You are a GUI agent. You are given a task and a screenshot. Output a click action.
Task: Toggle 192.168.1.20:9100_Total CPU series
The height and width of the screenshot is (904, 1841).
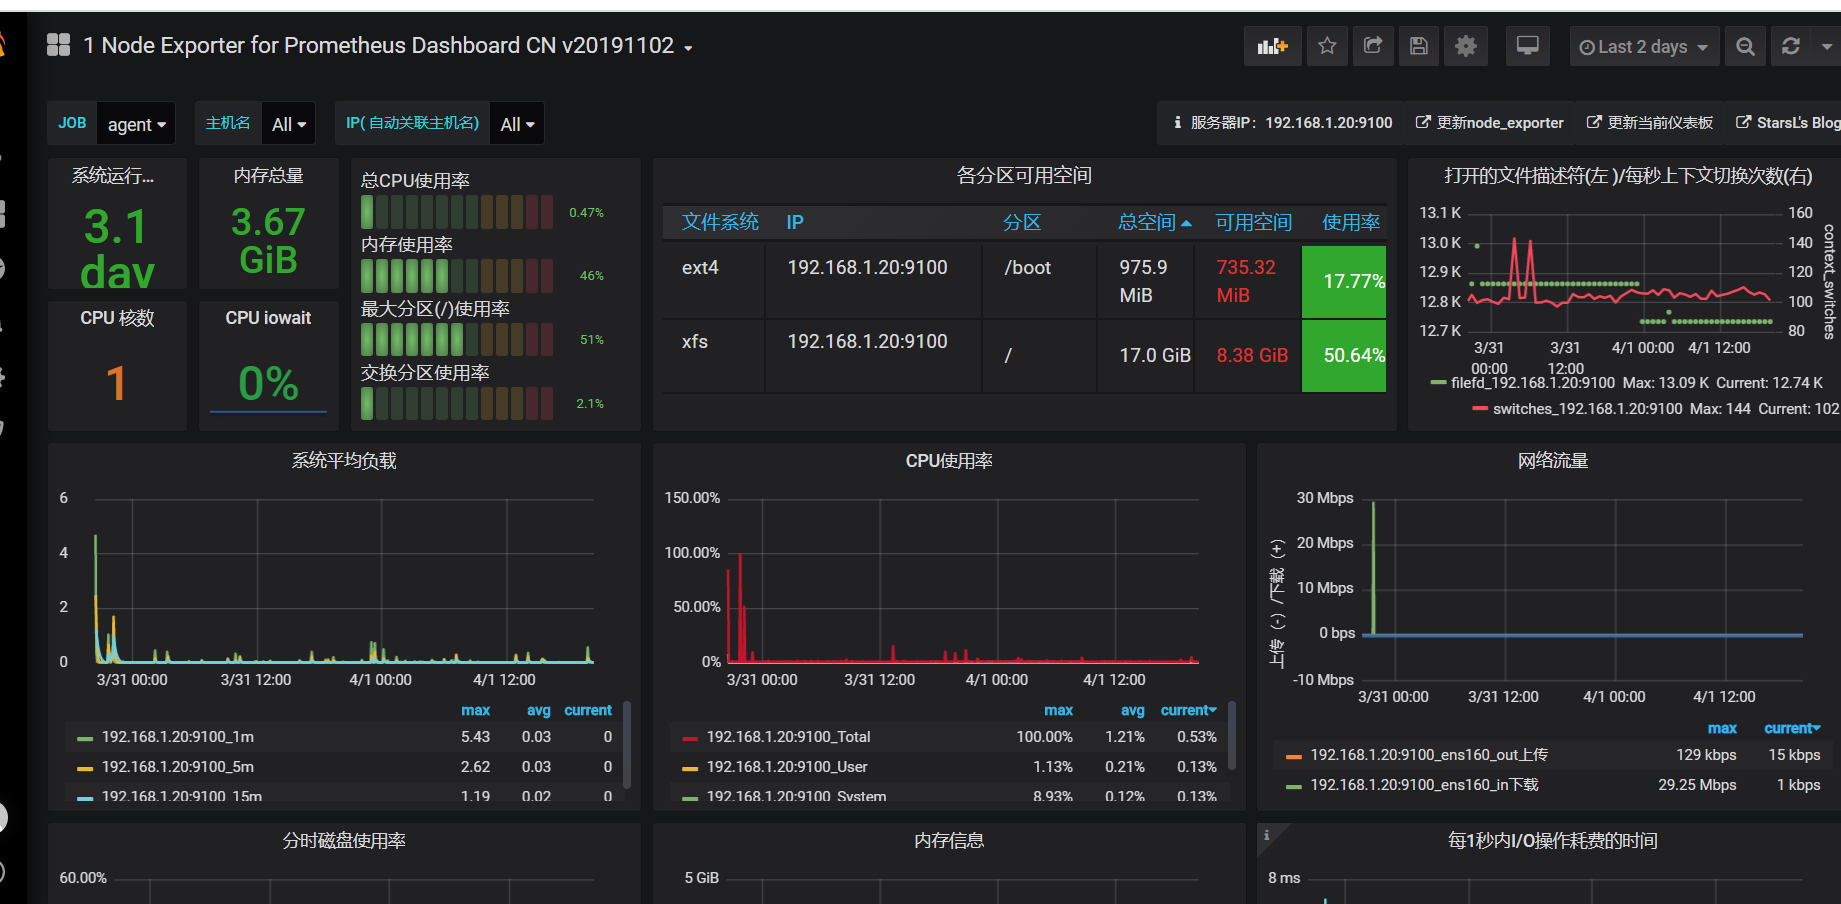(788, 737)
